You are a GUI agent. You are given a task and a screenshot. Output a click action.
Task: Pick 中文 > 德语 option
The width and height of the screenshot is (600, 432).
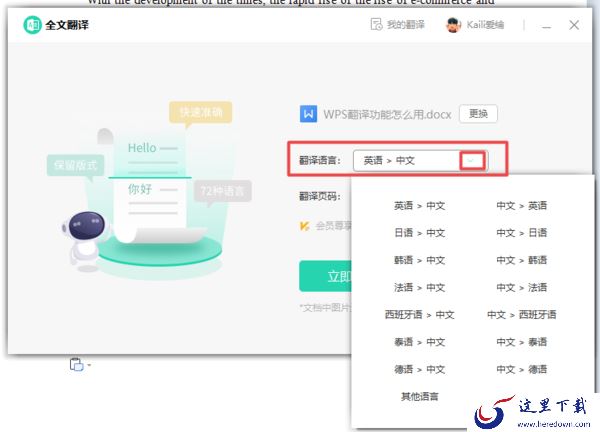point(522,369)
